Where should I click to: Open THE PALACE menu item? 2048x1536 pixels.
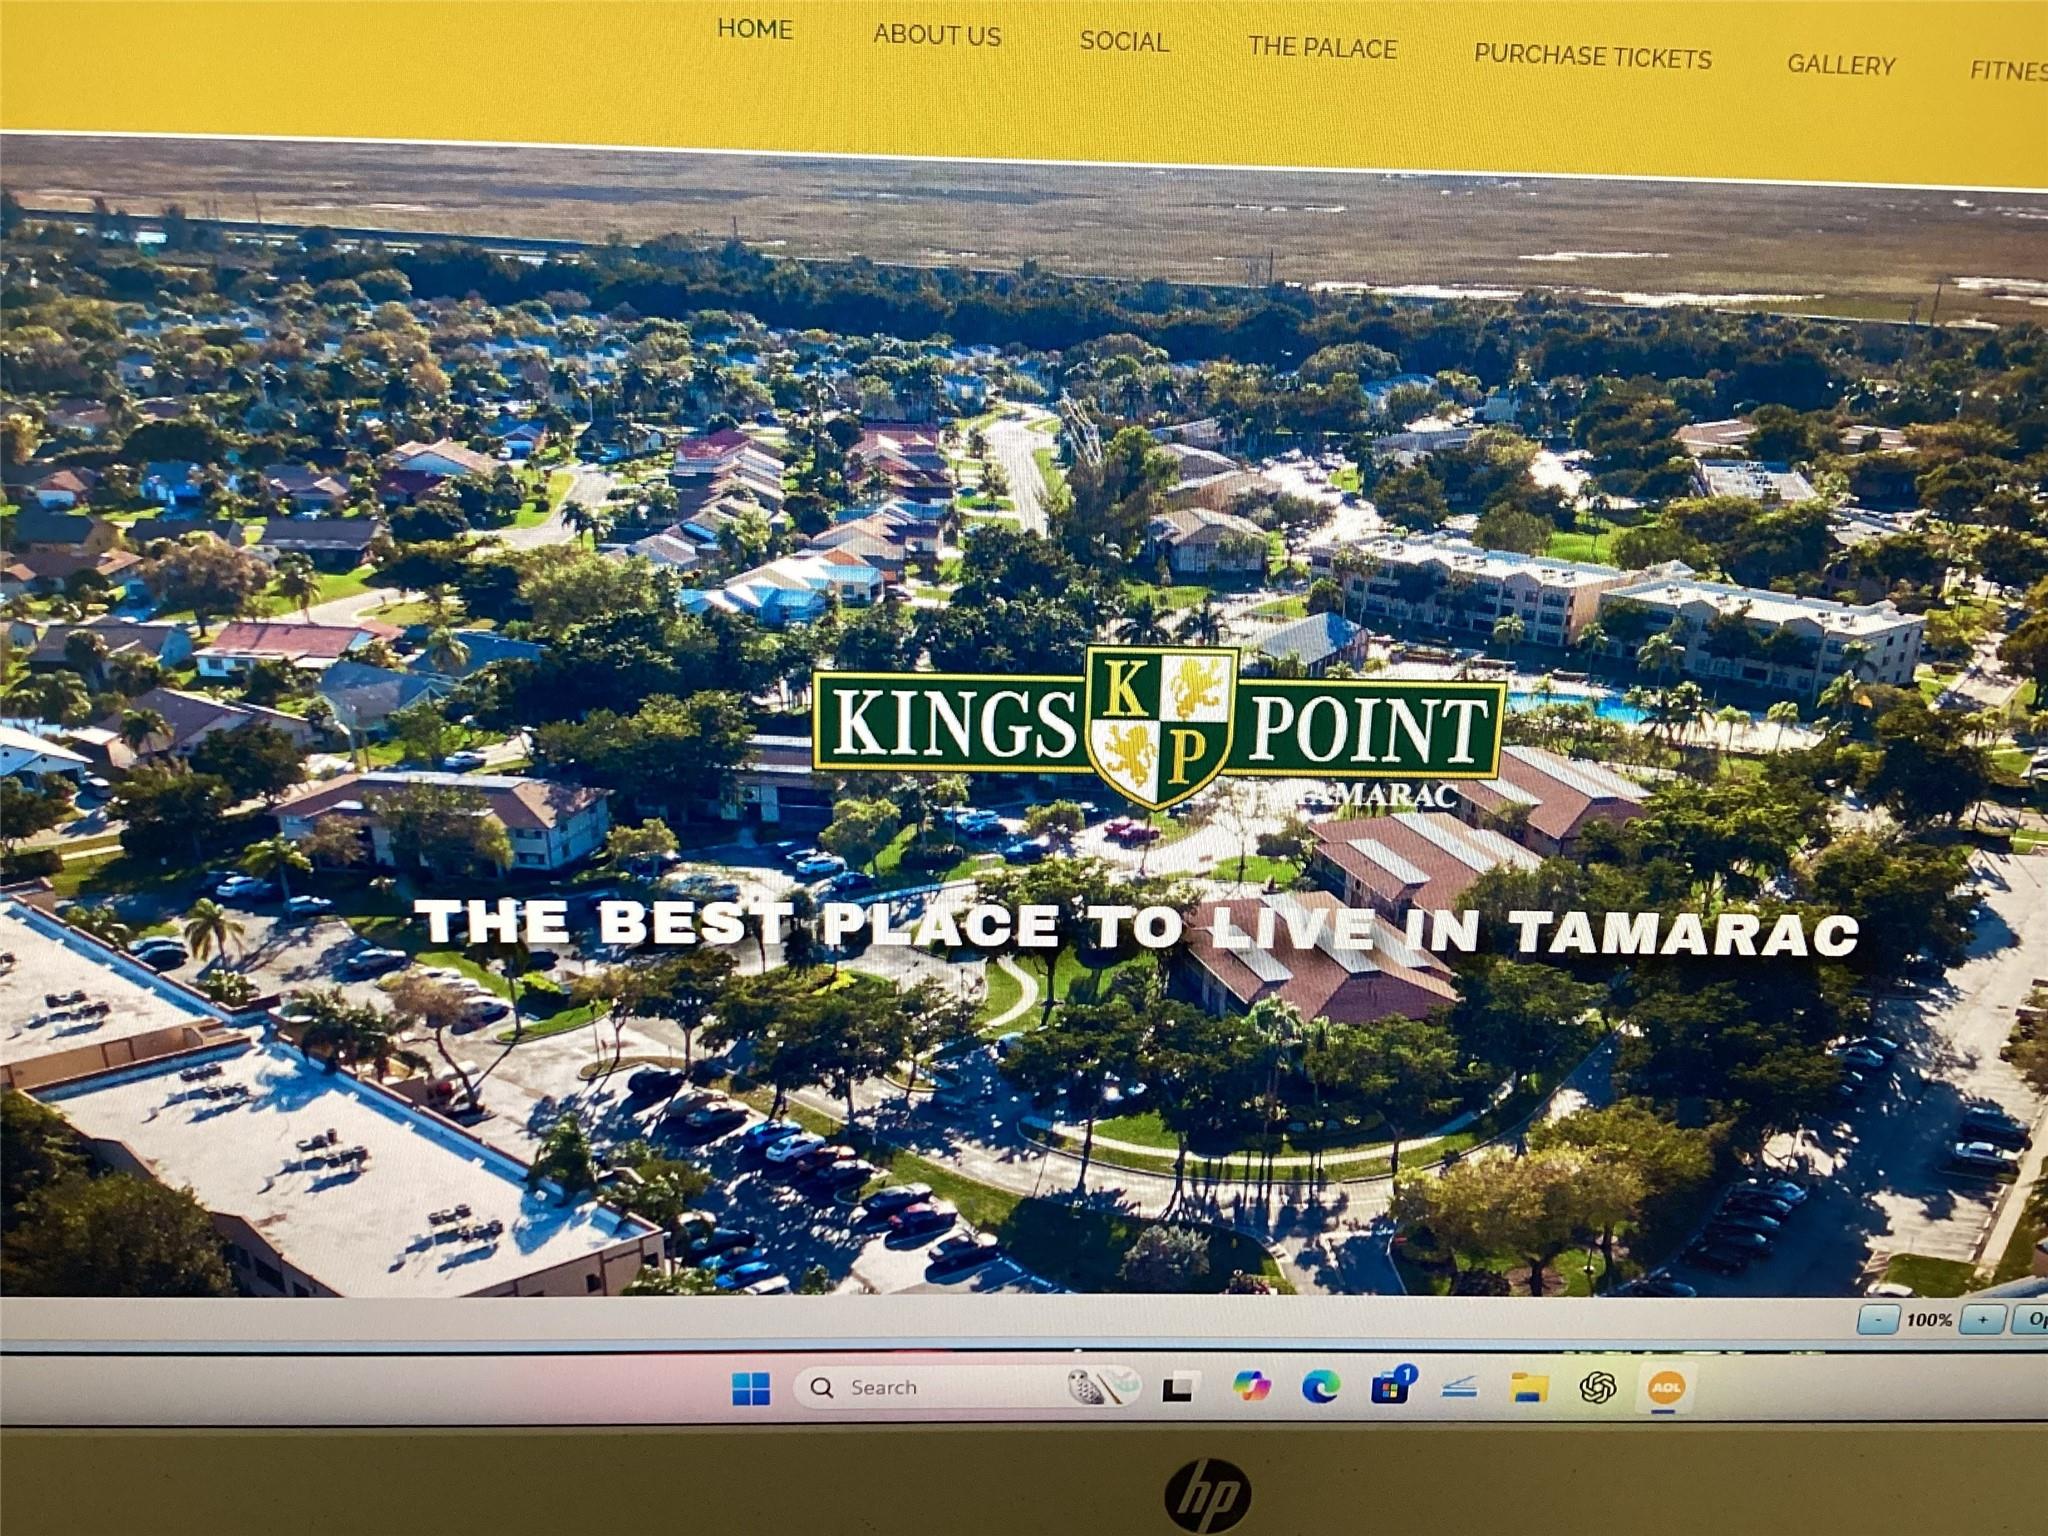1322,48
